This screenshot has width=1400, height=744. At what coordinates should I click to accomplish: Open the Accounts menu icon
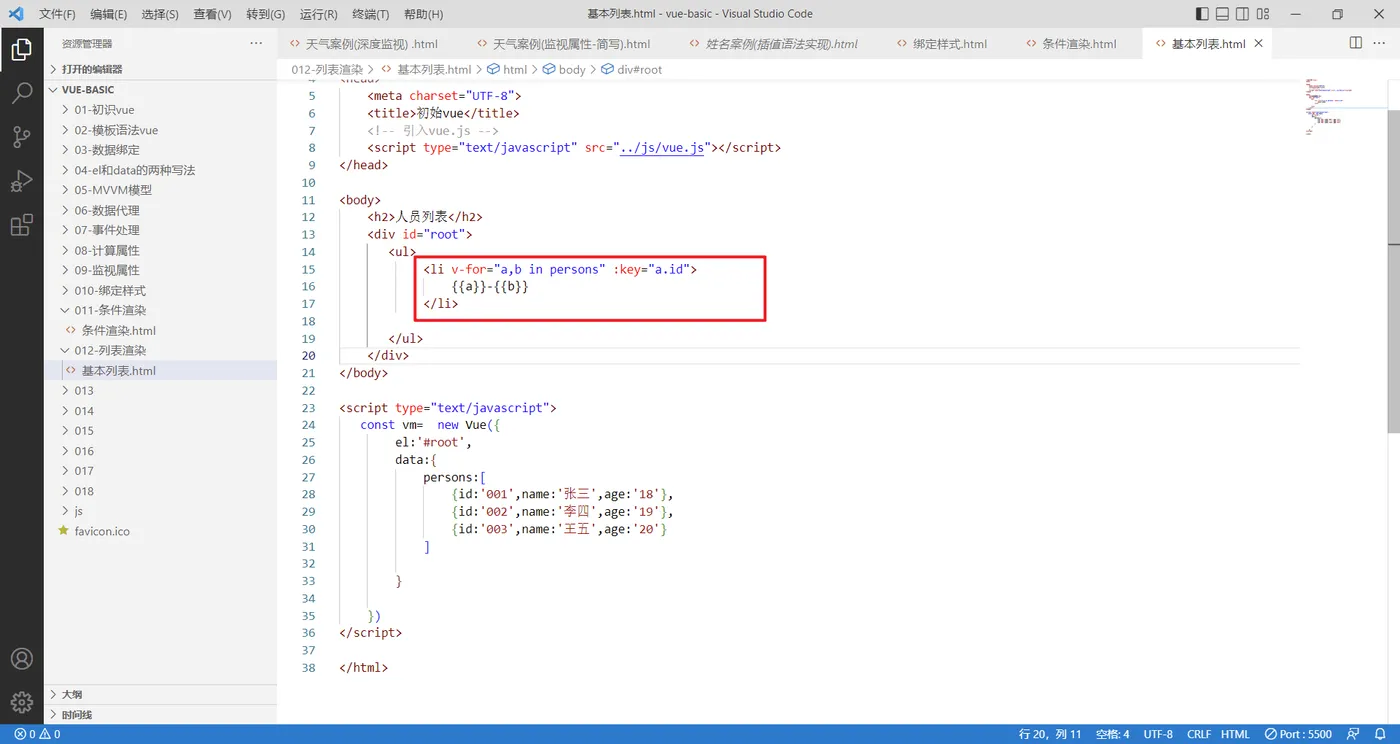[21, 659]
